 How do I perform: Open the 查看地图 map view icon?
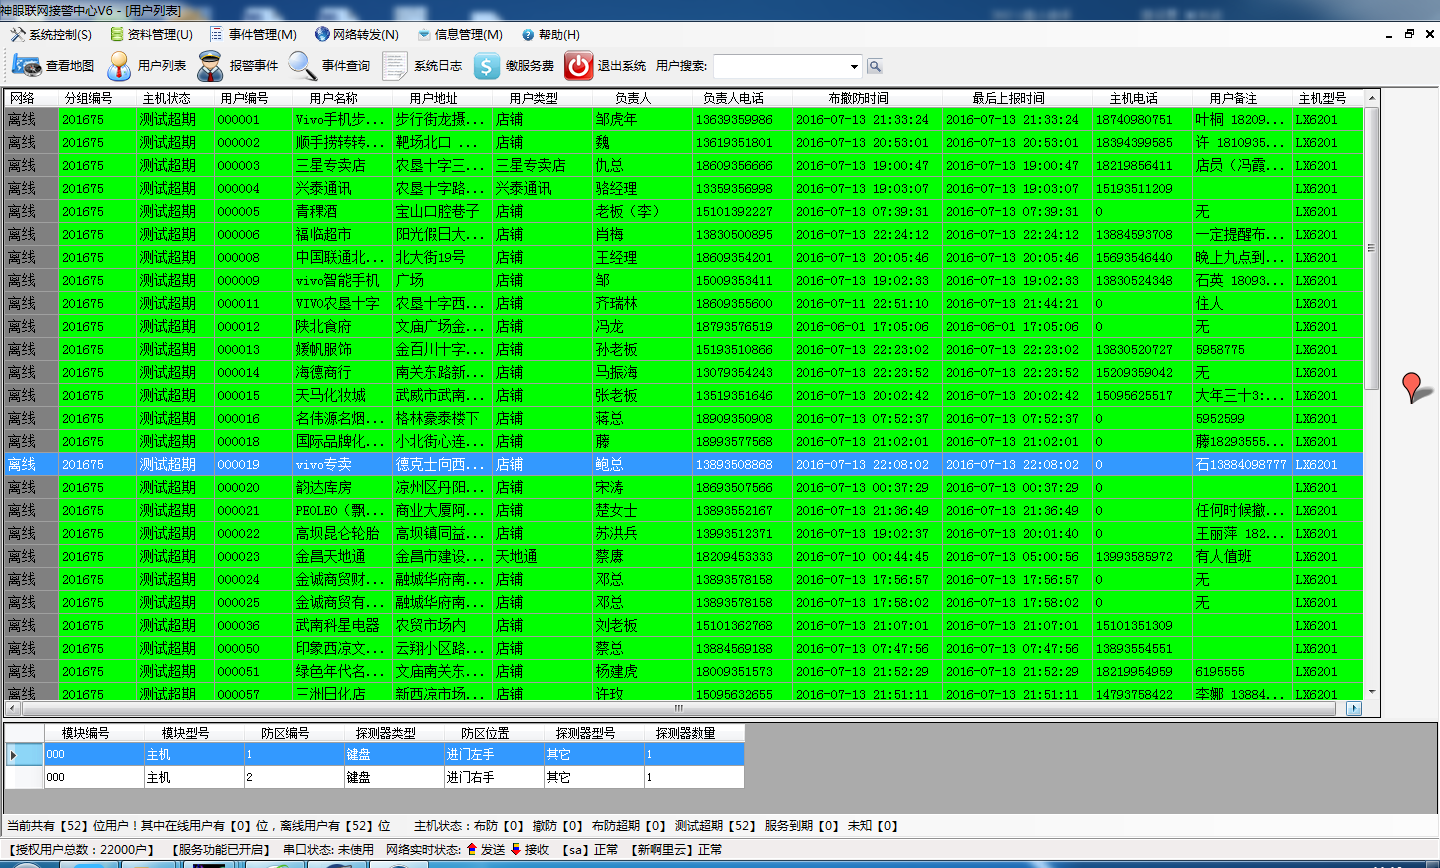coord(26,66)
